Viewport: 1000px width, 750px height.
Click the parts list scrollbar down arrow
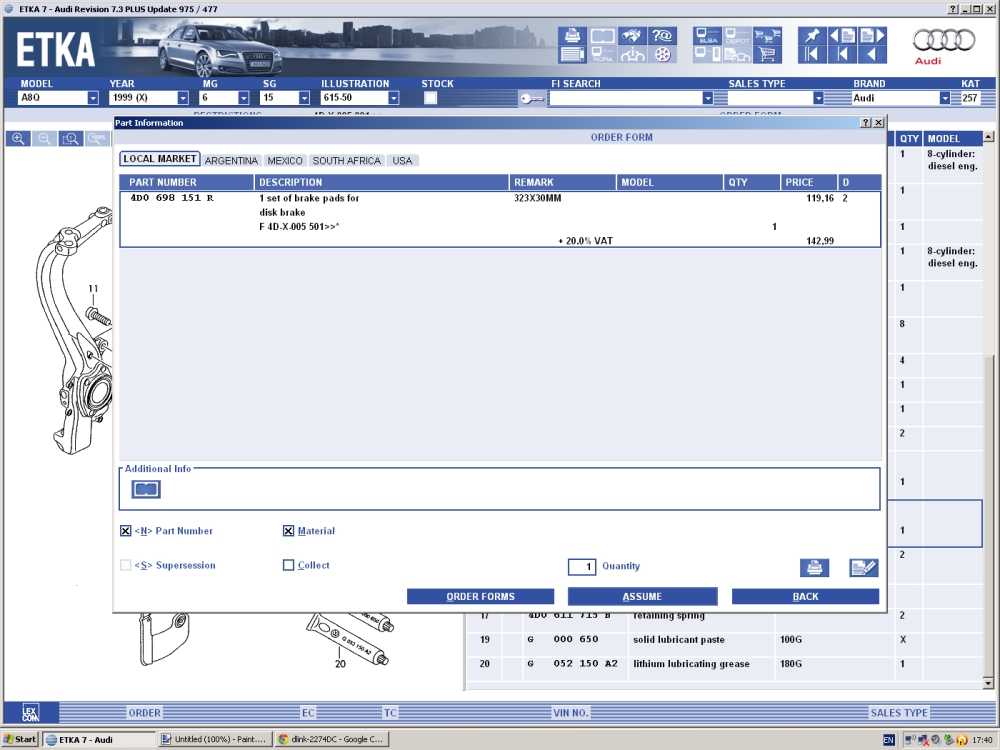coord(989,683)
